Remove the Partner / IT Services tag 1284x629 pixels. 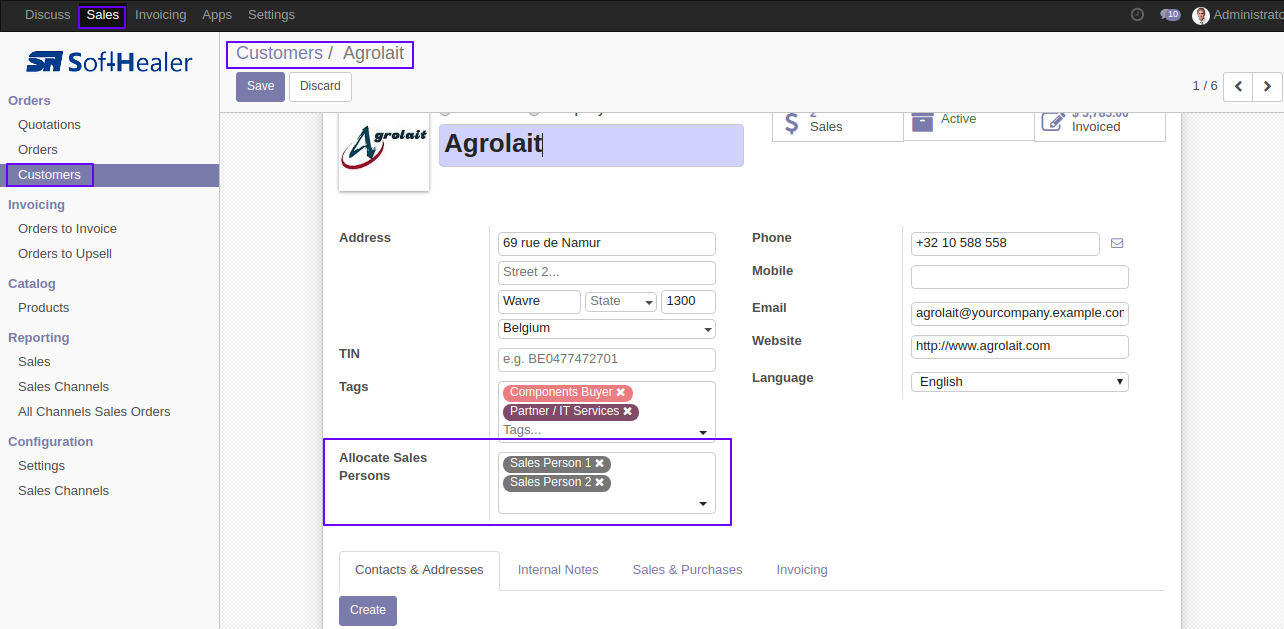[x=627, y=412]
